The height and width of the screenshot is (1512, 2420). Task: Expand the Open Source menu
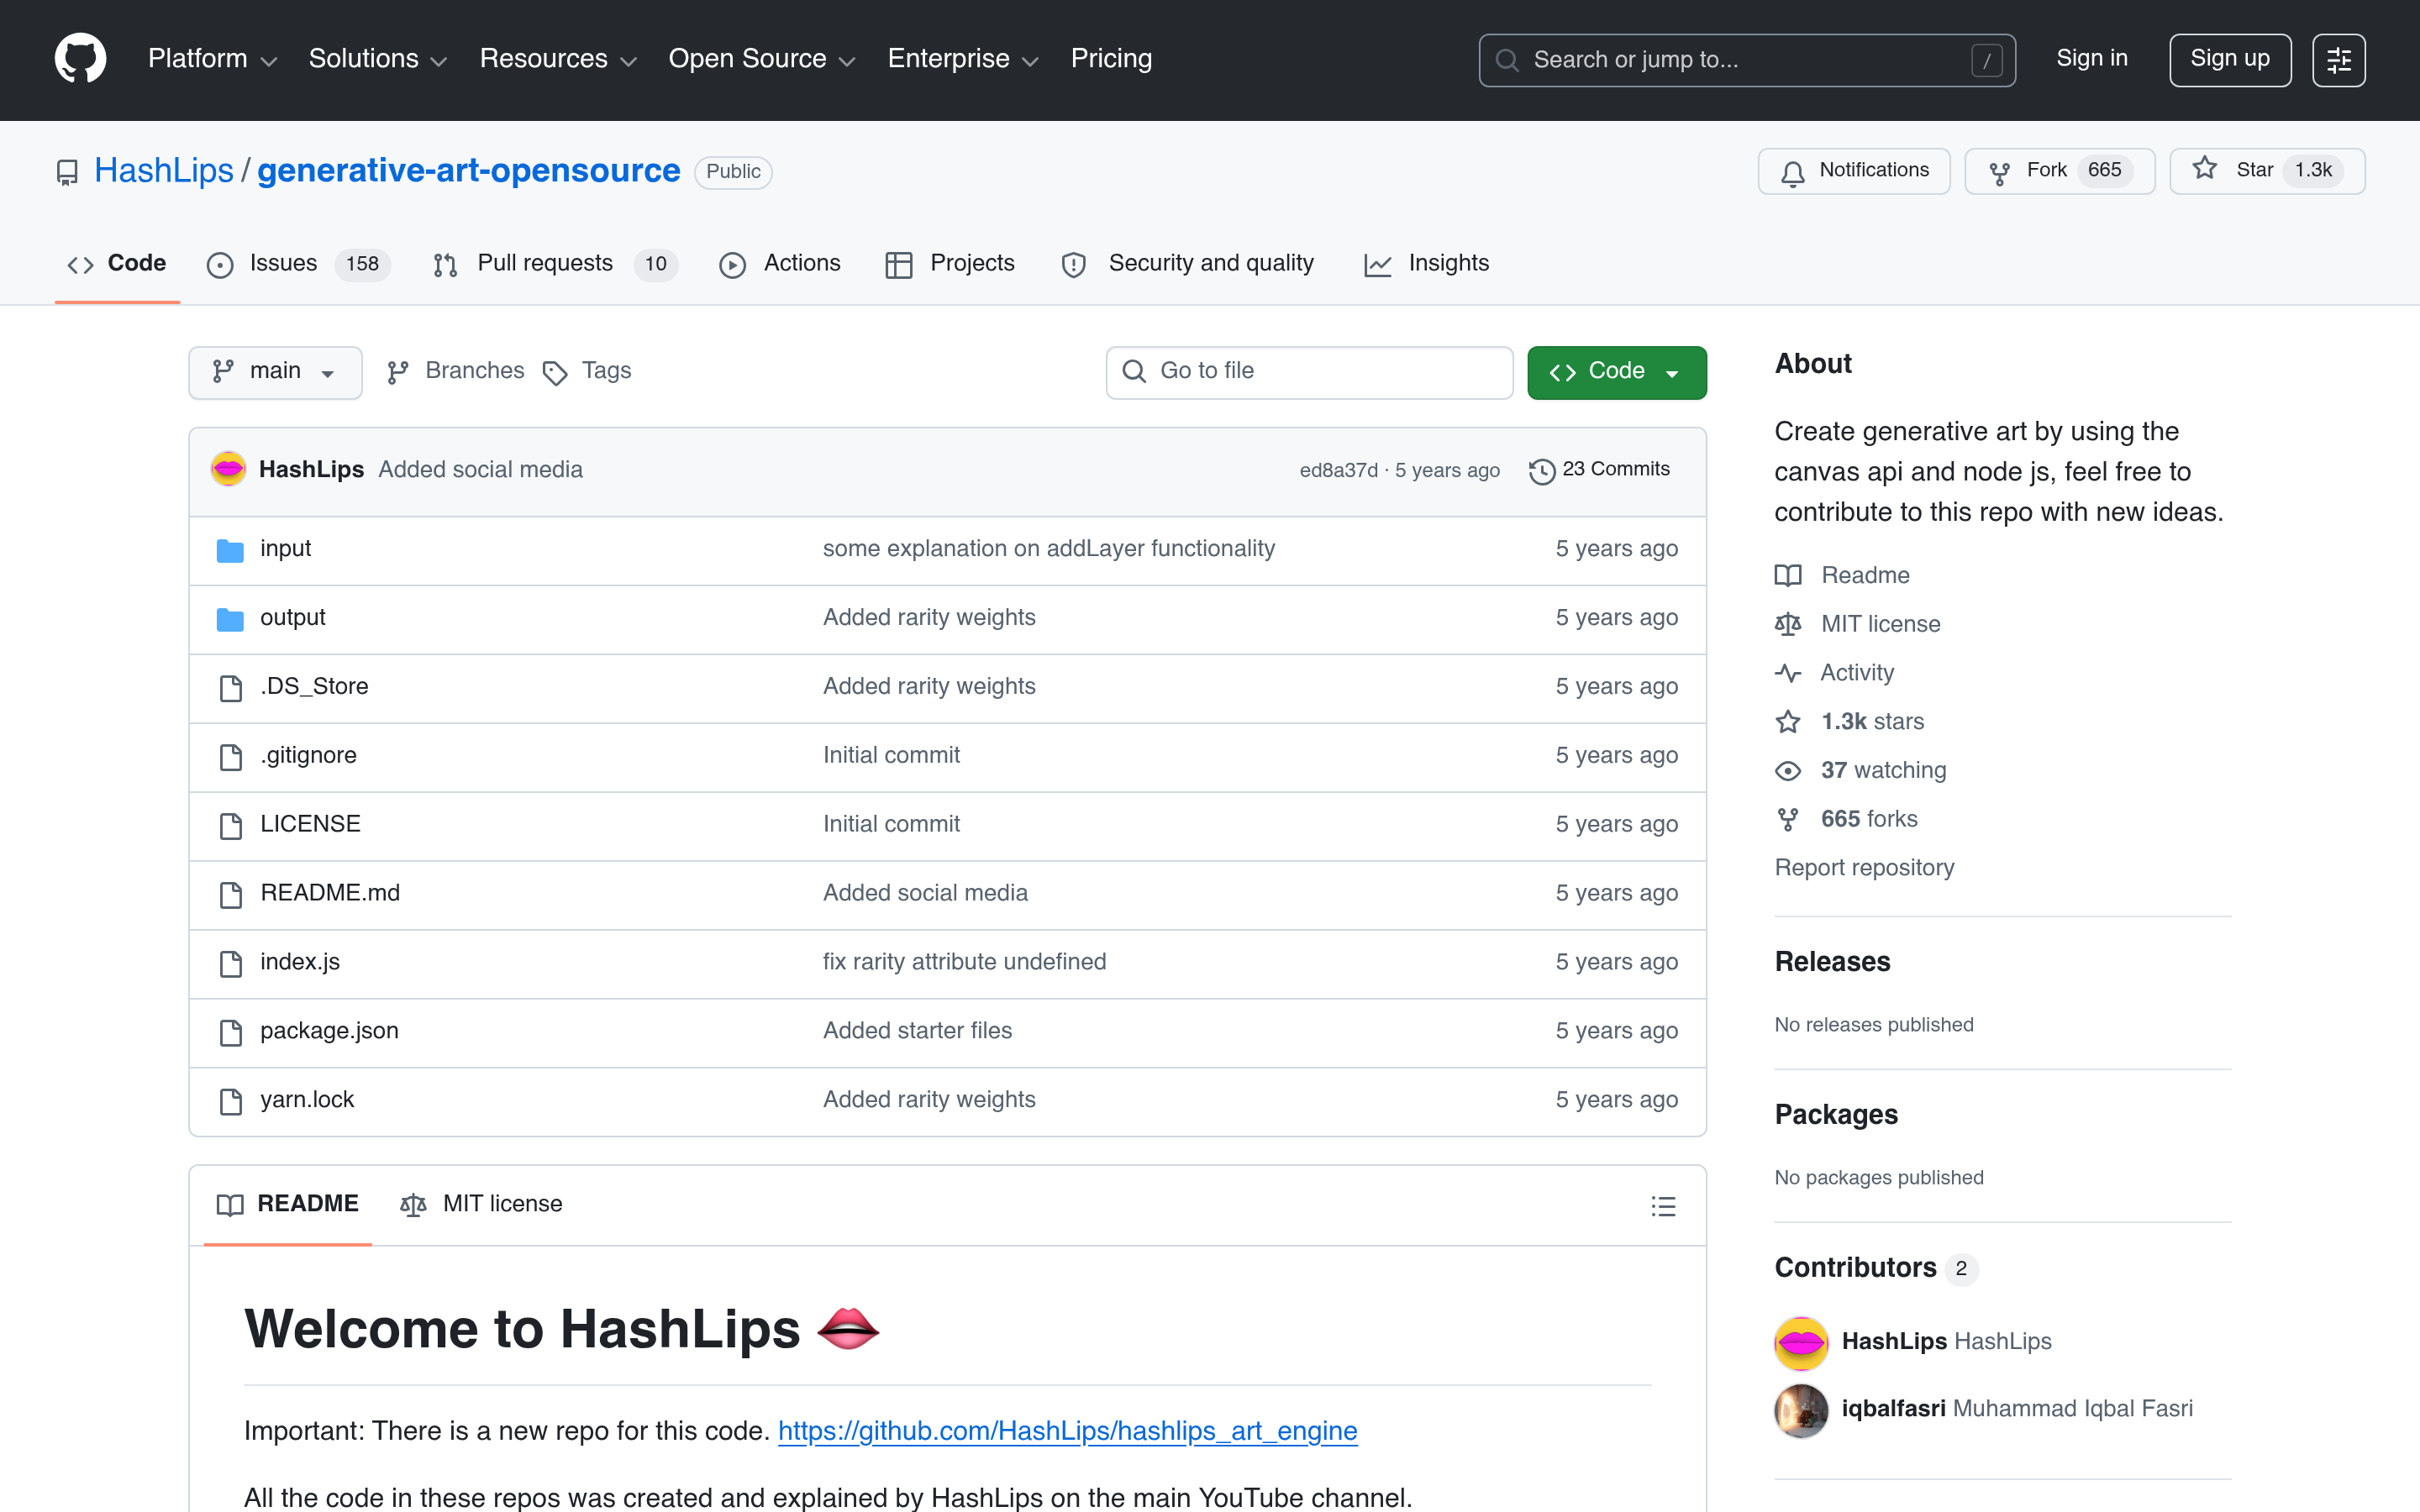pyautogui.click(x=762, y=59)
